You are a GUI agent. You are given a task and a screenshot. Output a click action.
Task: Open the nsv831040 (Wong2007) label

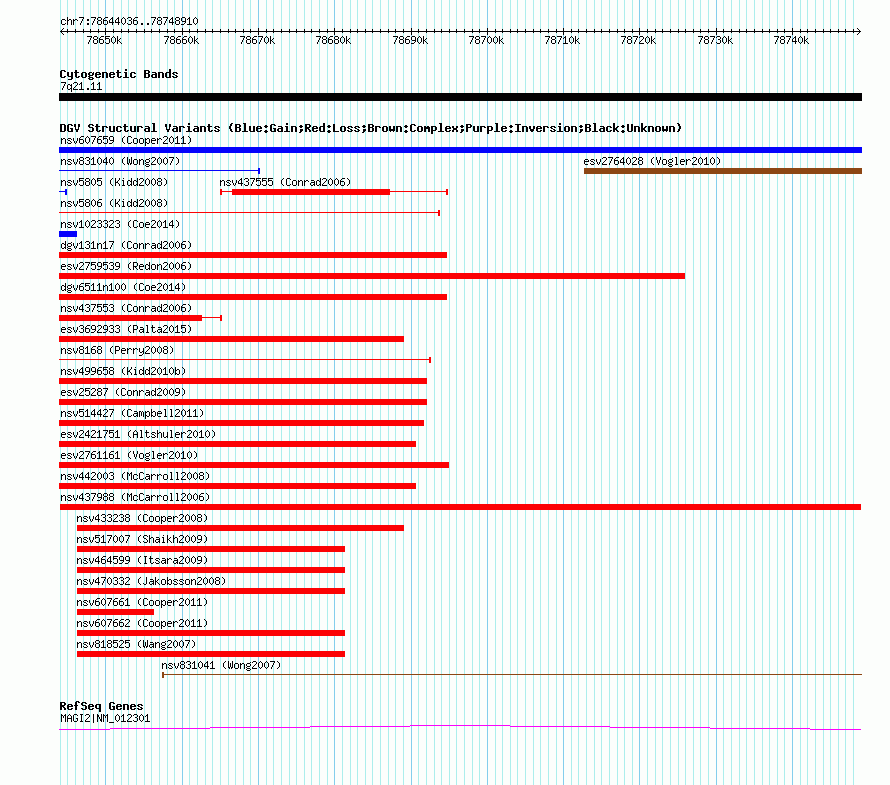120,161
